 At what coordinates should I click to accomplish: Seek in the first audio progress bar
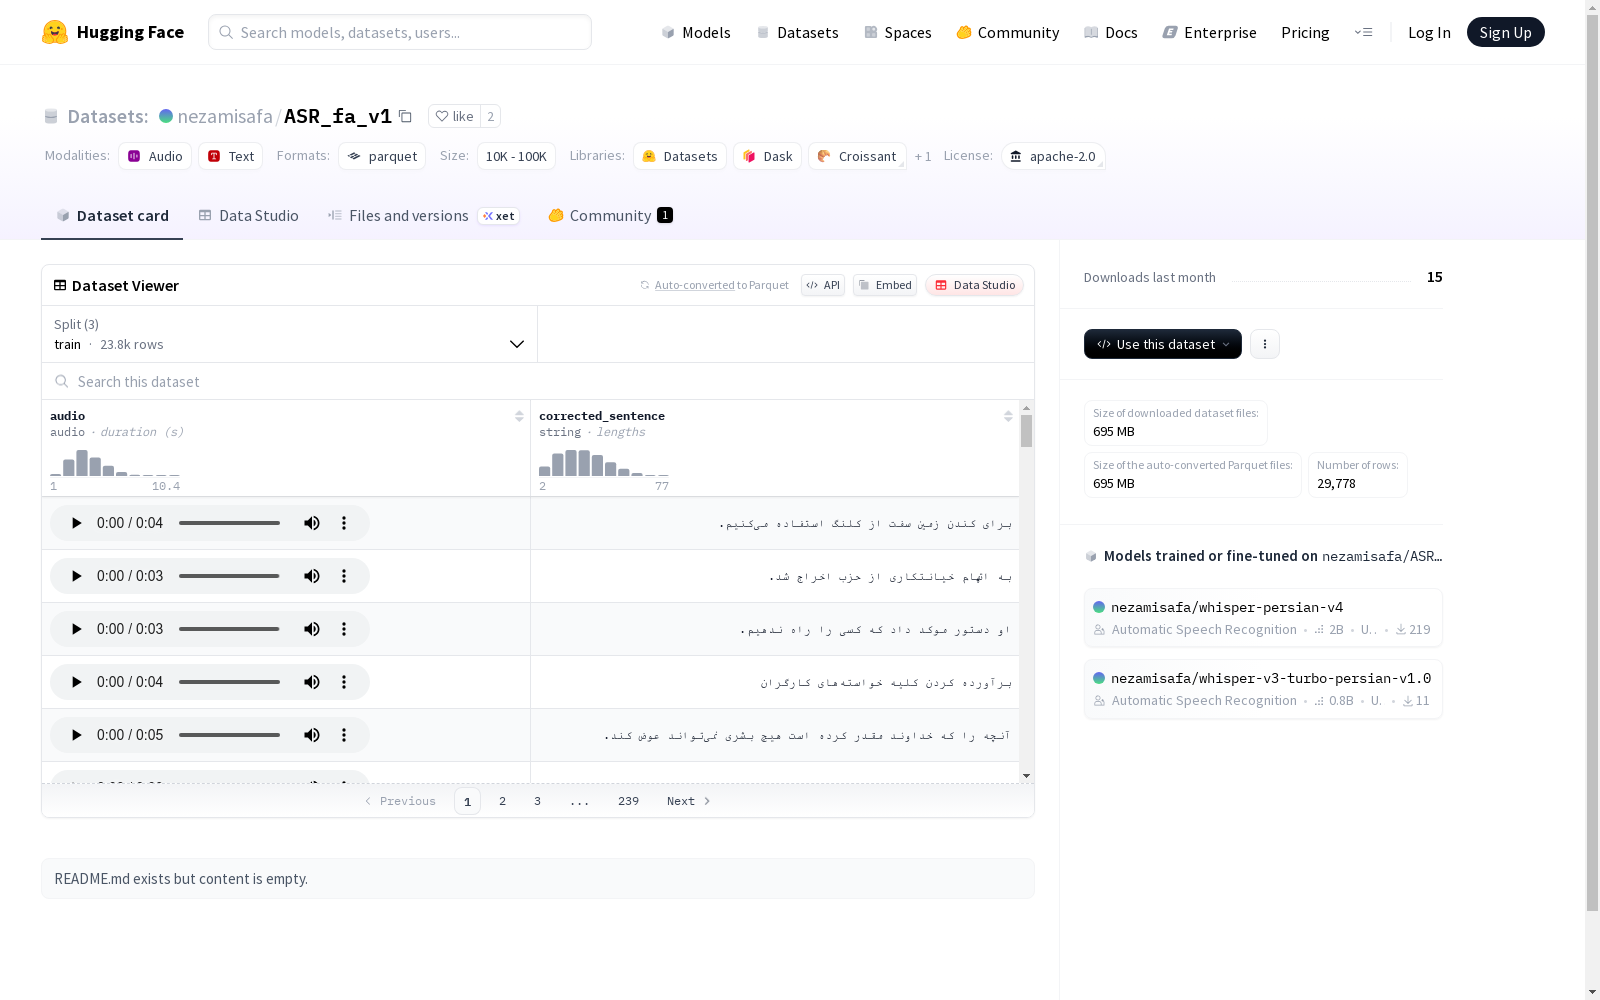point(229,523)
